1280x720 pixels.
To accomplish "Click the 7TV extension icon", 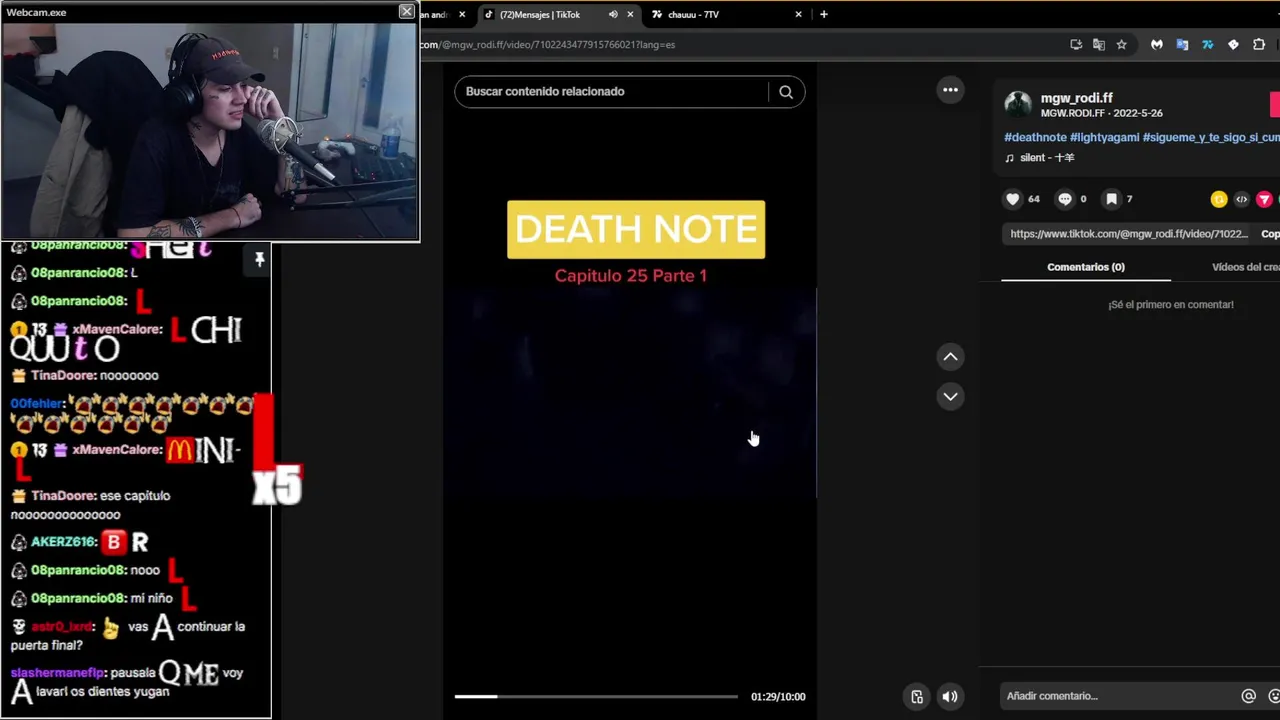I will (1207, 44).
